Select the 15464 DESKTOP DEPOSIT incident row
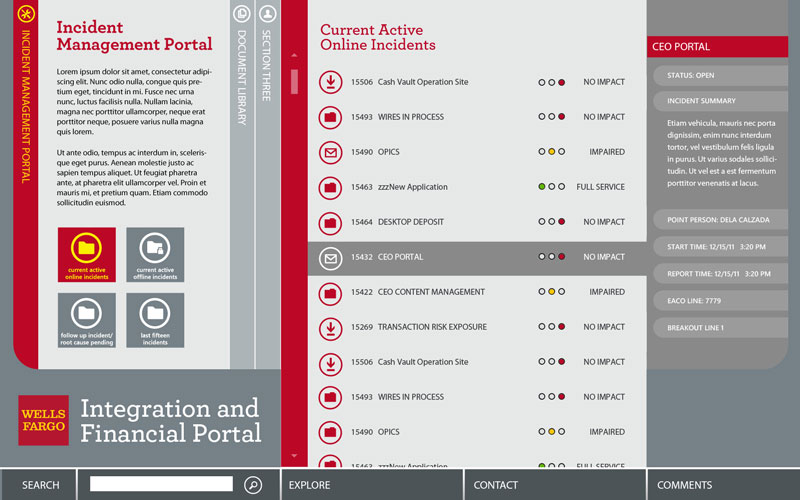Screen dimensions: 800x500 point(477,222)
